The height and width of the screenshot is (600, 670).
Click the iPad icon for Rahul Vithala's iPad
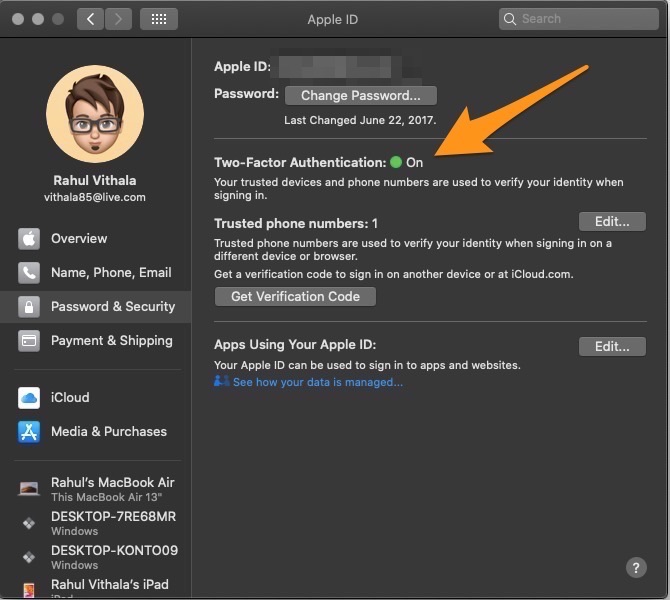tap(29, 590)
